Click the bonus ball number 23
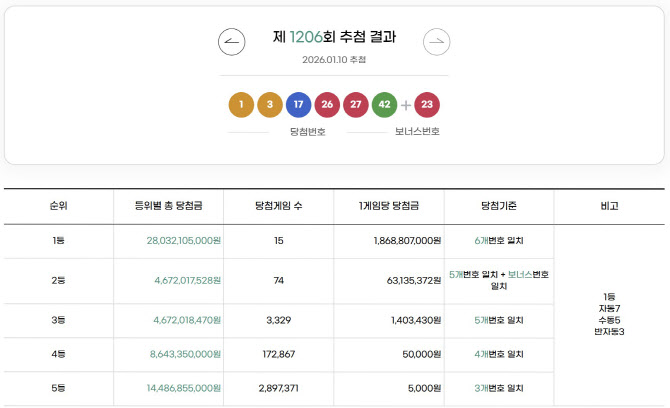The width and height of the screenshot is (670, 408). point(427,104)
